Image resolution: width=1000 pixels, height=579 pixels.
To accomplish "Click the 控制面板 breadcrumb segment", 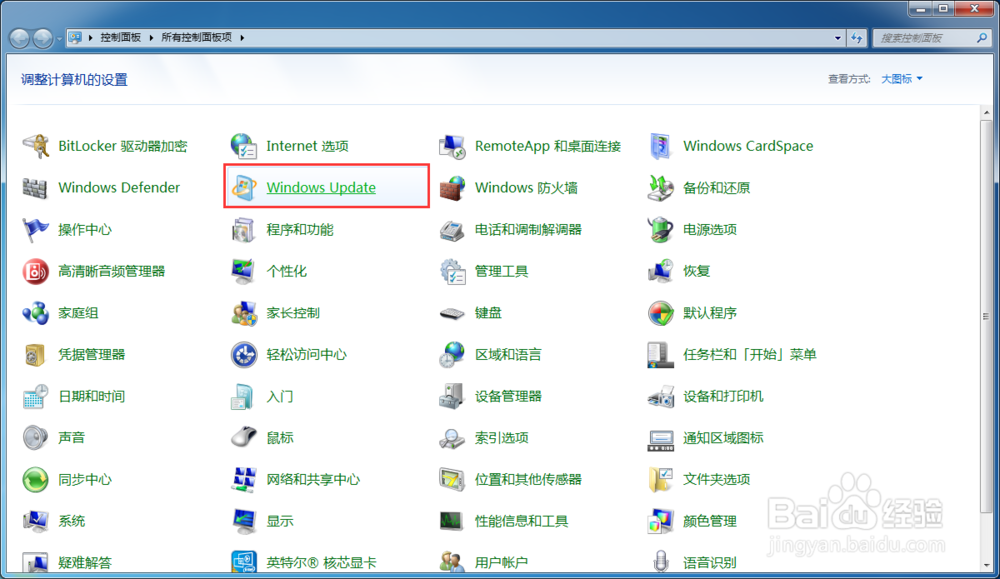I will [x=121, y=38].
